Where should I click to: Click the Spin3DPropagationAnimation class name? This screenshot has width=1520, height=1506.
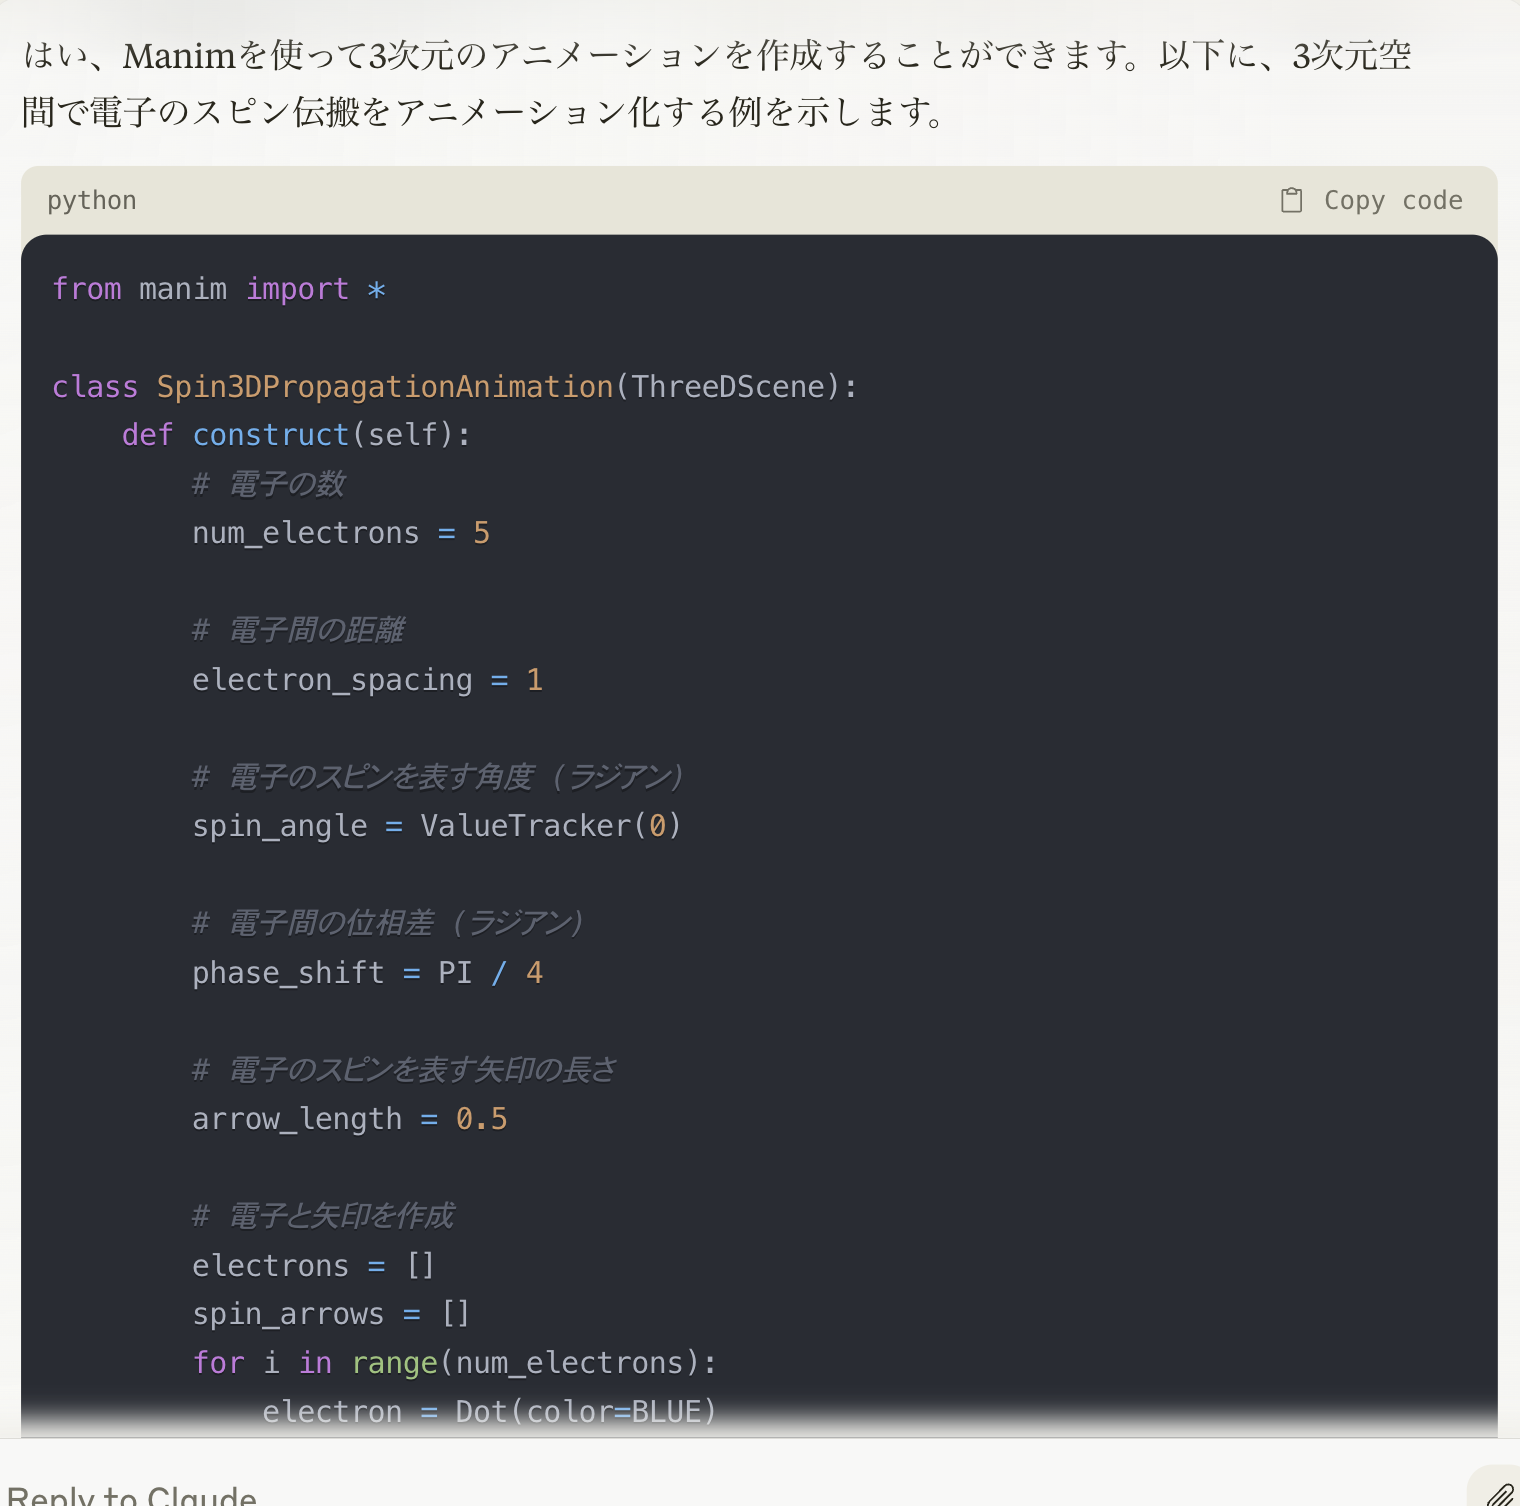tap(384, 387)
